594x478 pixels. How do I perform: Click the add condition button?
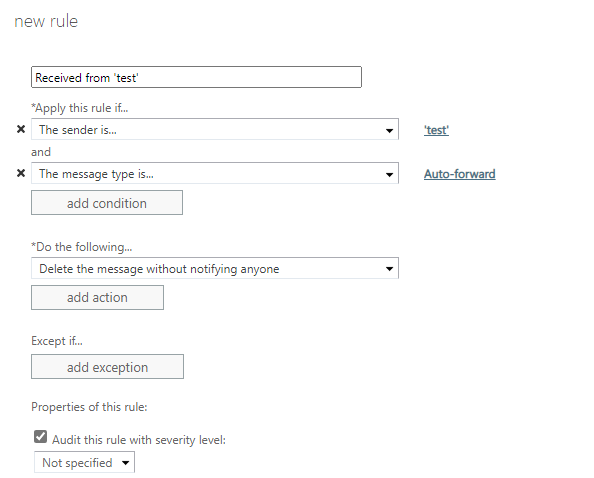[x=107, y=203]
